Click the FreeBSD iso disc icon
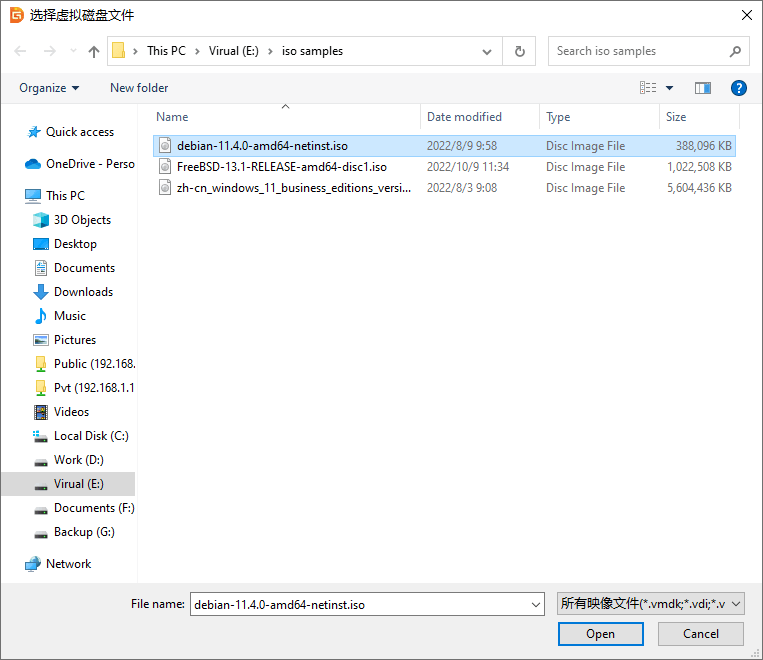This screenshot has width=763, height=660. (165, 167)
